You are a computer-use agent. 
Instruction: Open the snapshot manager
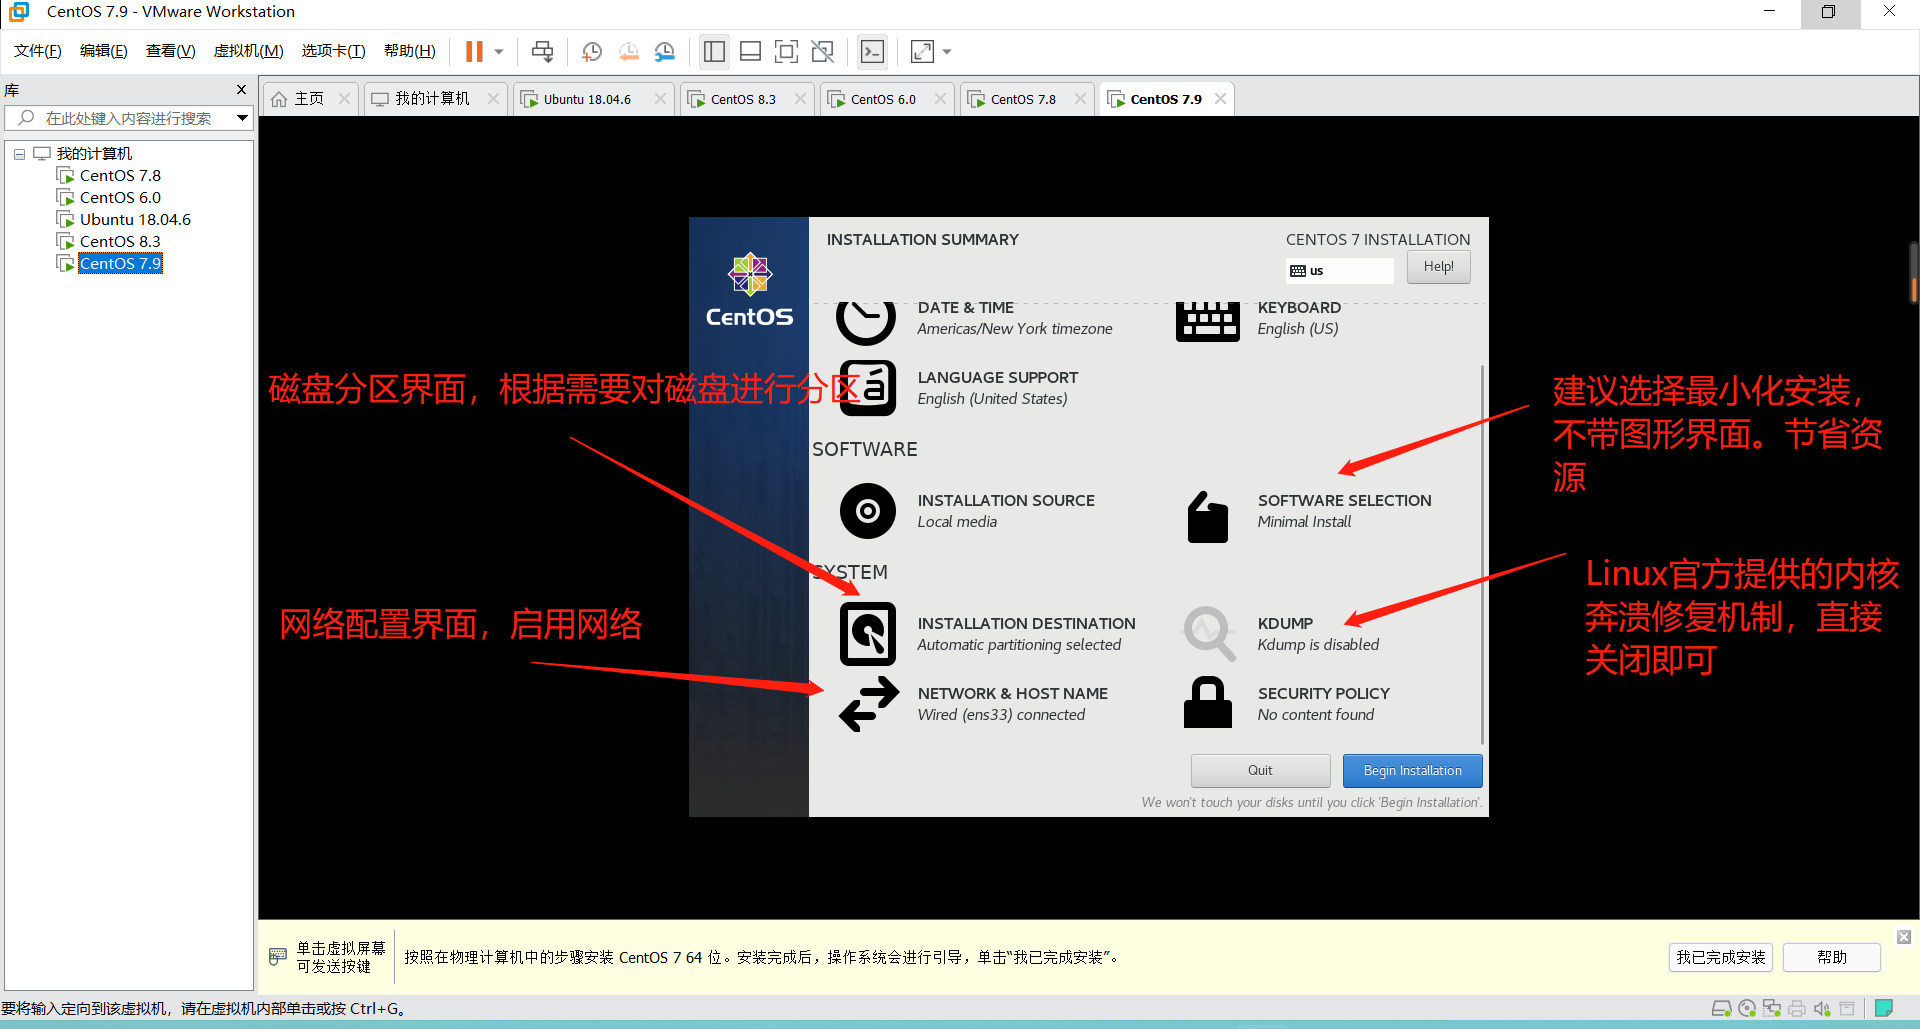[665, 51]
